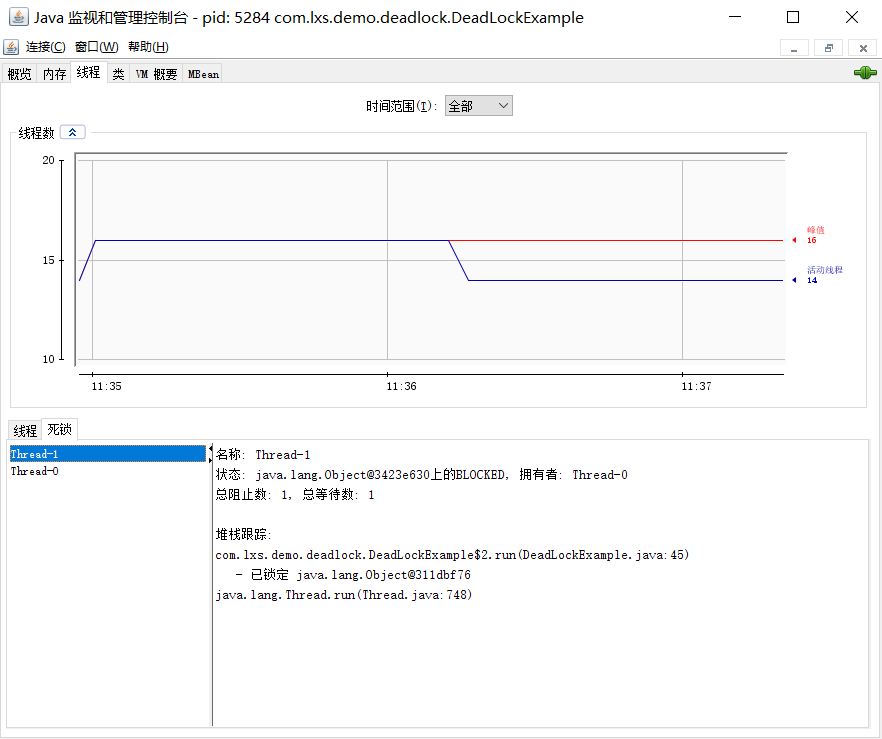Close the inner internal frame
Screen dimensions: 882x739
[863, 48]
